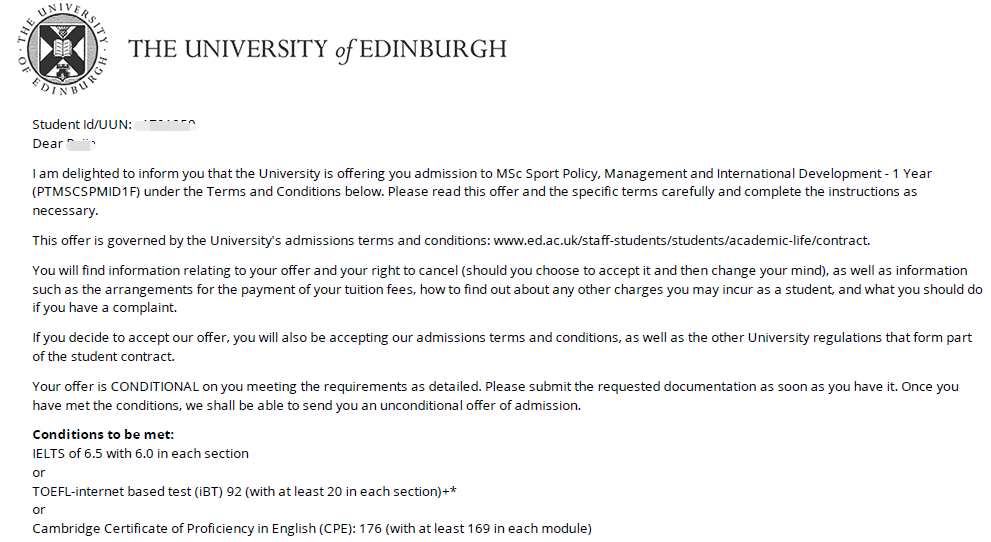Image resolution: width=991 pixels, height=542 pixels.
Task: Click the second 'or' before Cambridge Certificate
Action: click(39, 510)
